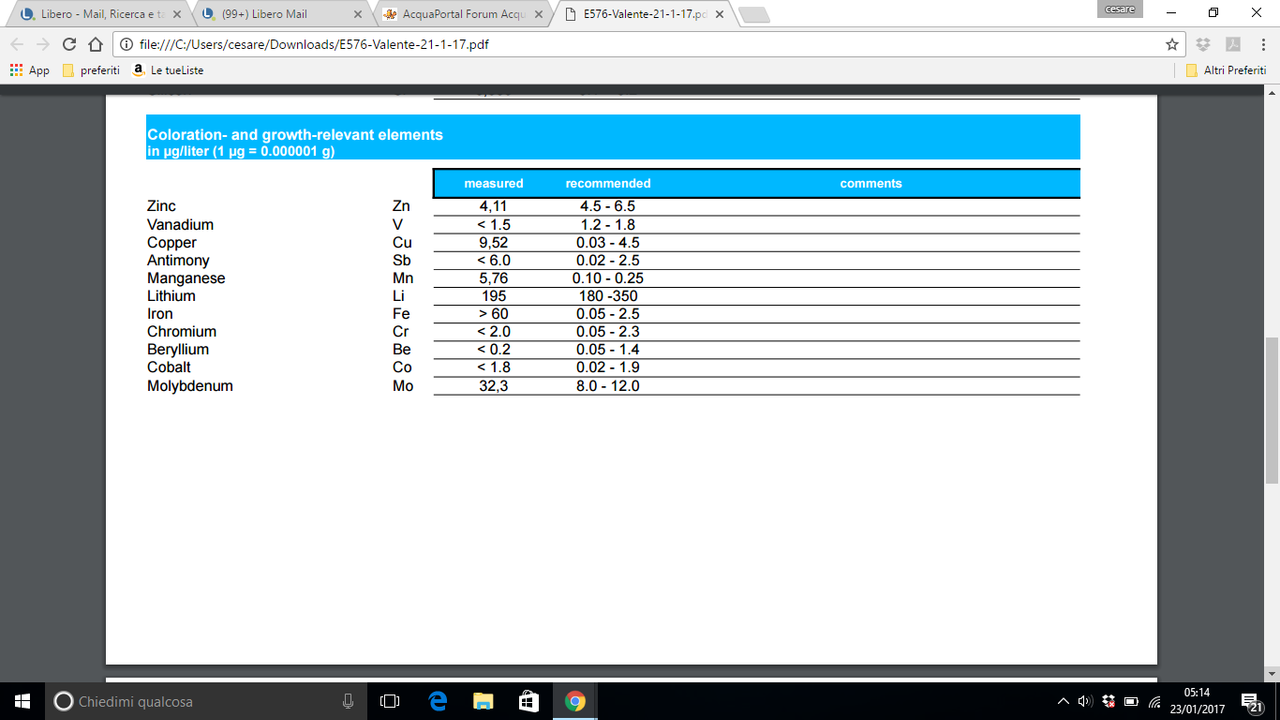
Task: Launch Microsoft Edge from the taskbar
Action: [436, 702]
